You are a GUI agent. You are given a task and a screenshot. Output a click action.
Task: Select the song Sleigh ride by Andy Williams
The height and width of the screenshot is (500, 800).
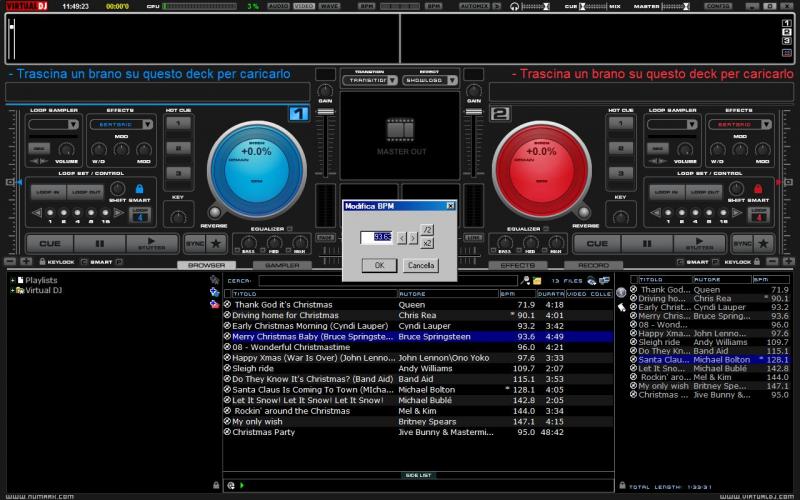click(418, 368)
